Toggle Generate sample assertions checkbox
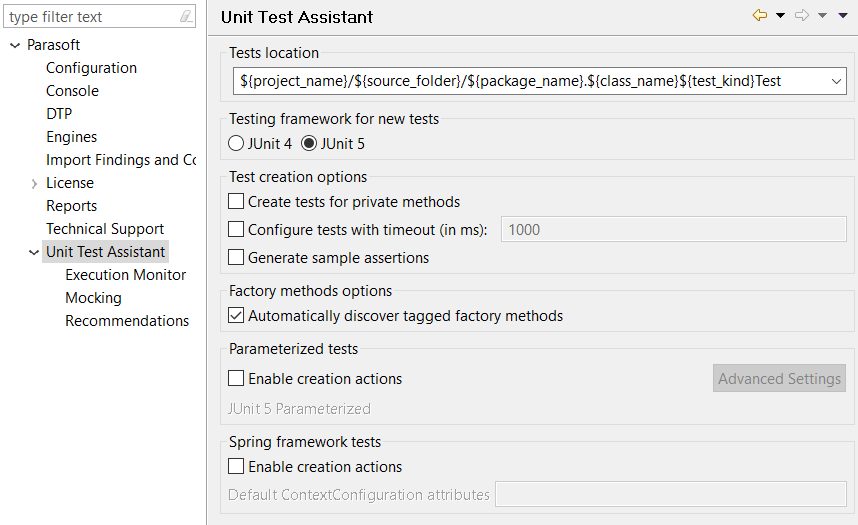 (x=236, y=257)
